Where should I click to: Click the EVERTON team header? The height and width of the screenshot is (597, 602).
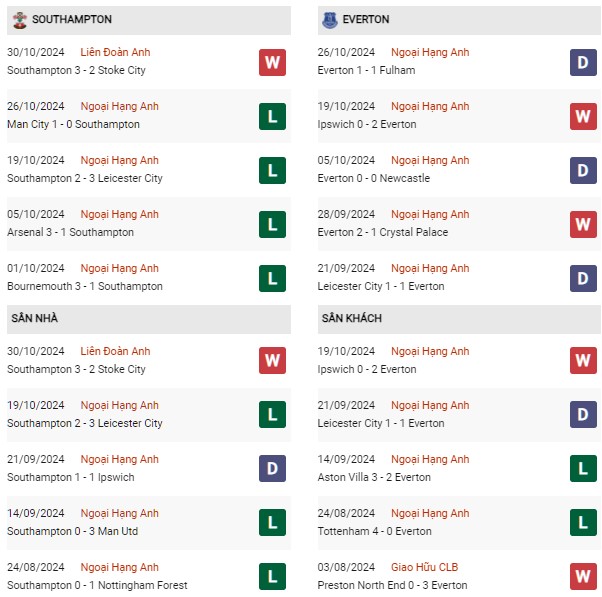point(368,20)
